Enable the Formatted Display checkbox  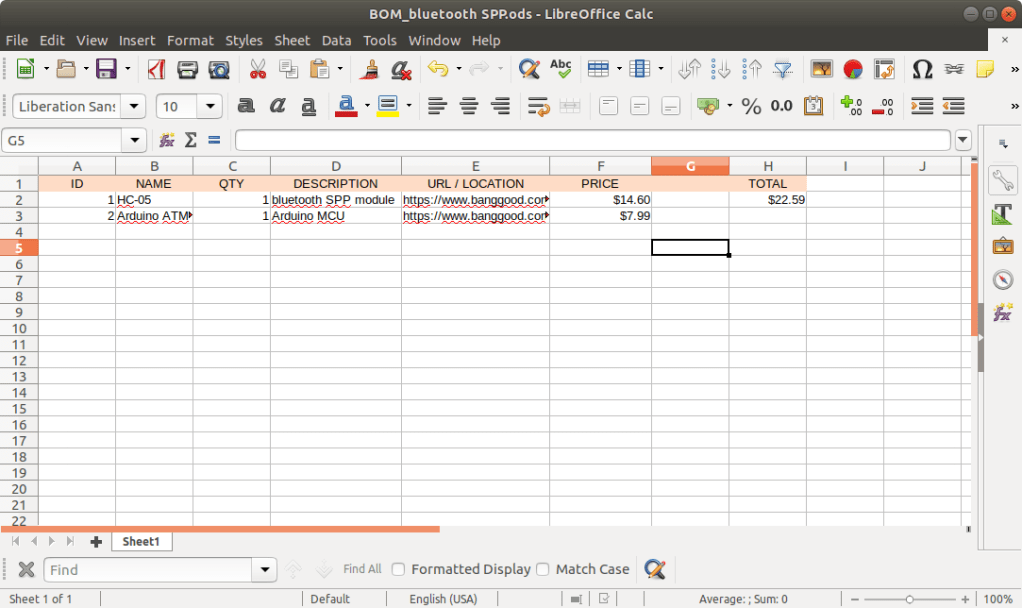398,569
